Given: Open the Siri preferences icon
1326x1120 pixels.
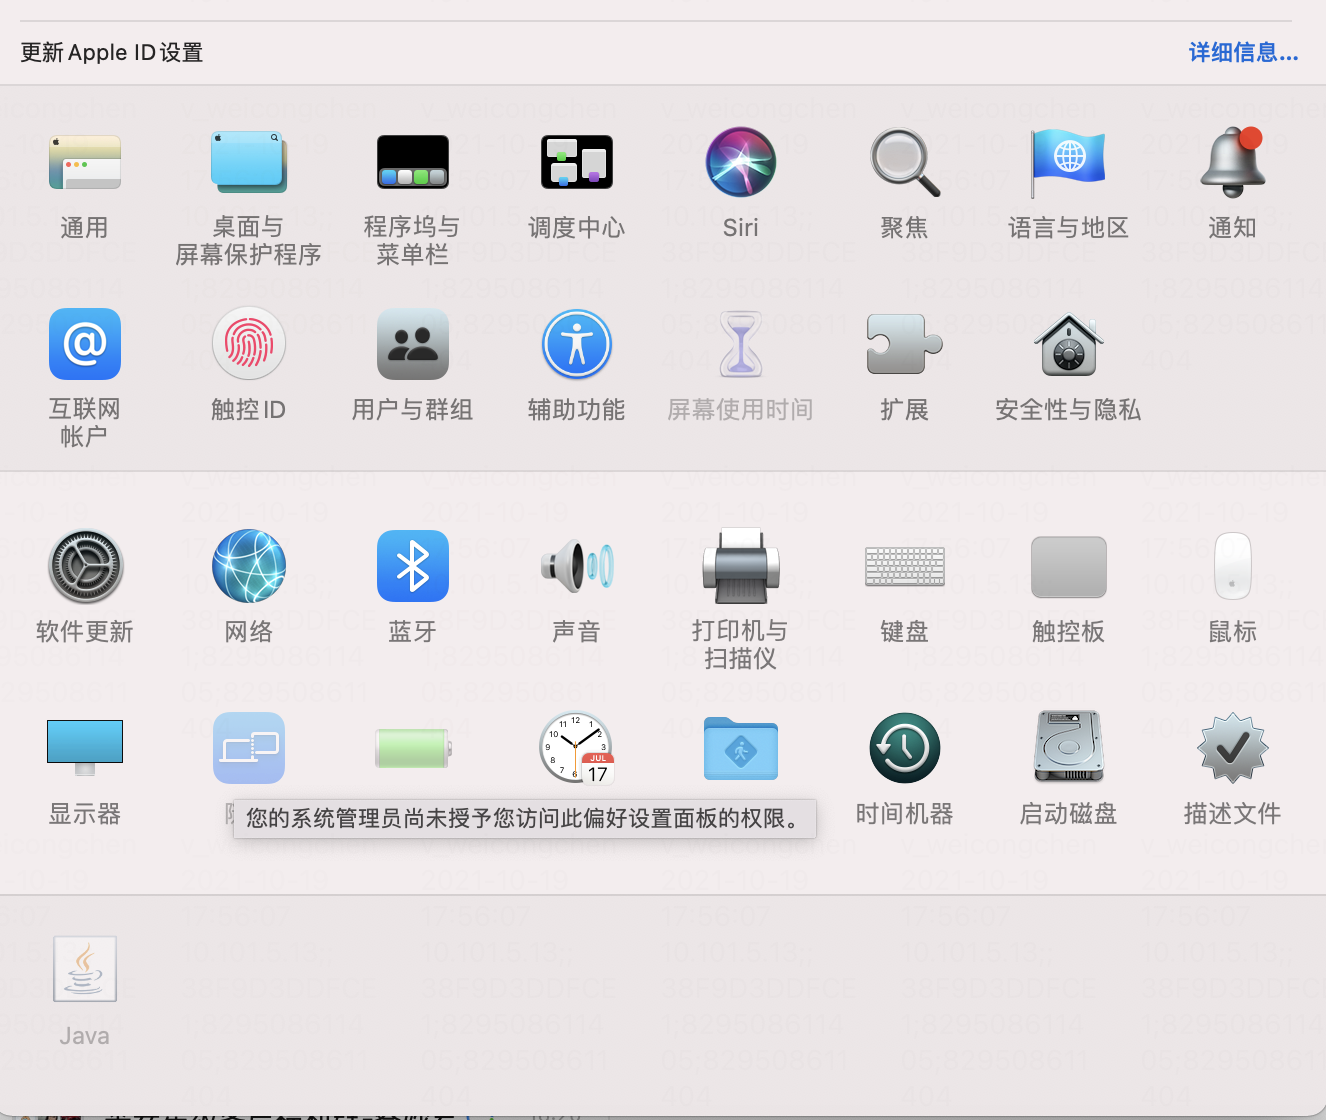Looking at the screenshot, I should coord(740,163).
